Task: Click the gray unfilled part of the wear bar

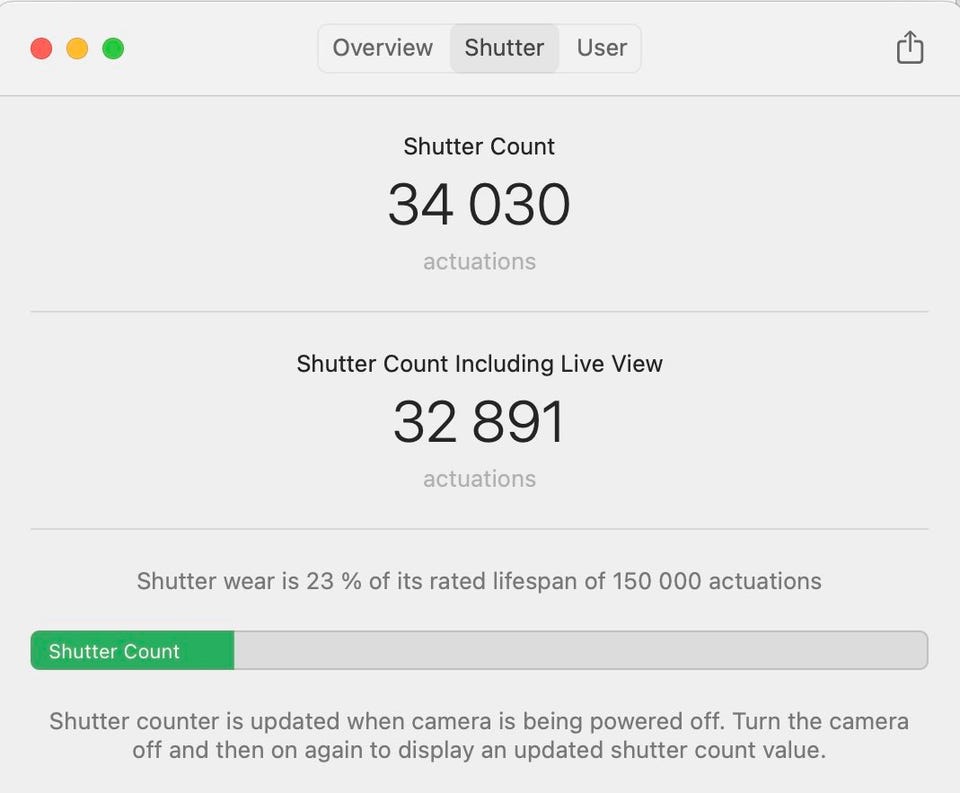Action: tap(581, 650)
